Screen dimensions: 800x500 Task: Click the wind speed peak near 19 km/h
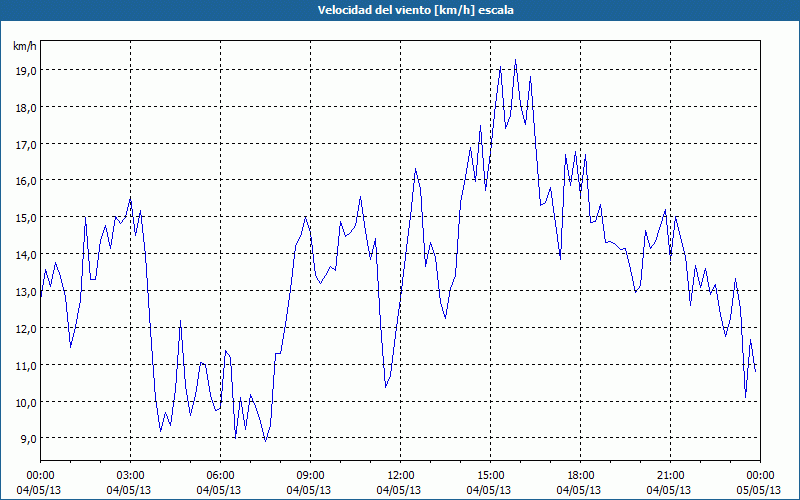point(515,60)
